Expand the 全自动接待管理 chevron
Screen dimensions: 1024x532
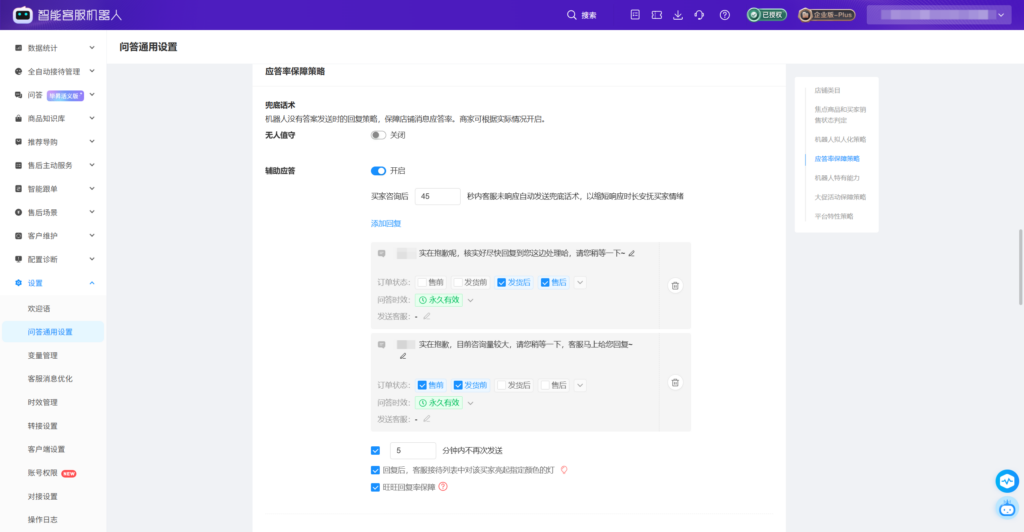click(92, 71)
